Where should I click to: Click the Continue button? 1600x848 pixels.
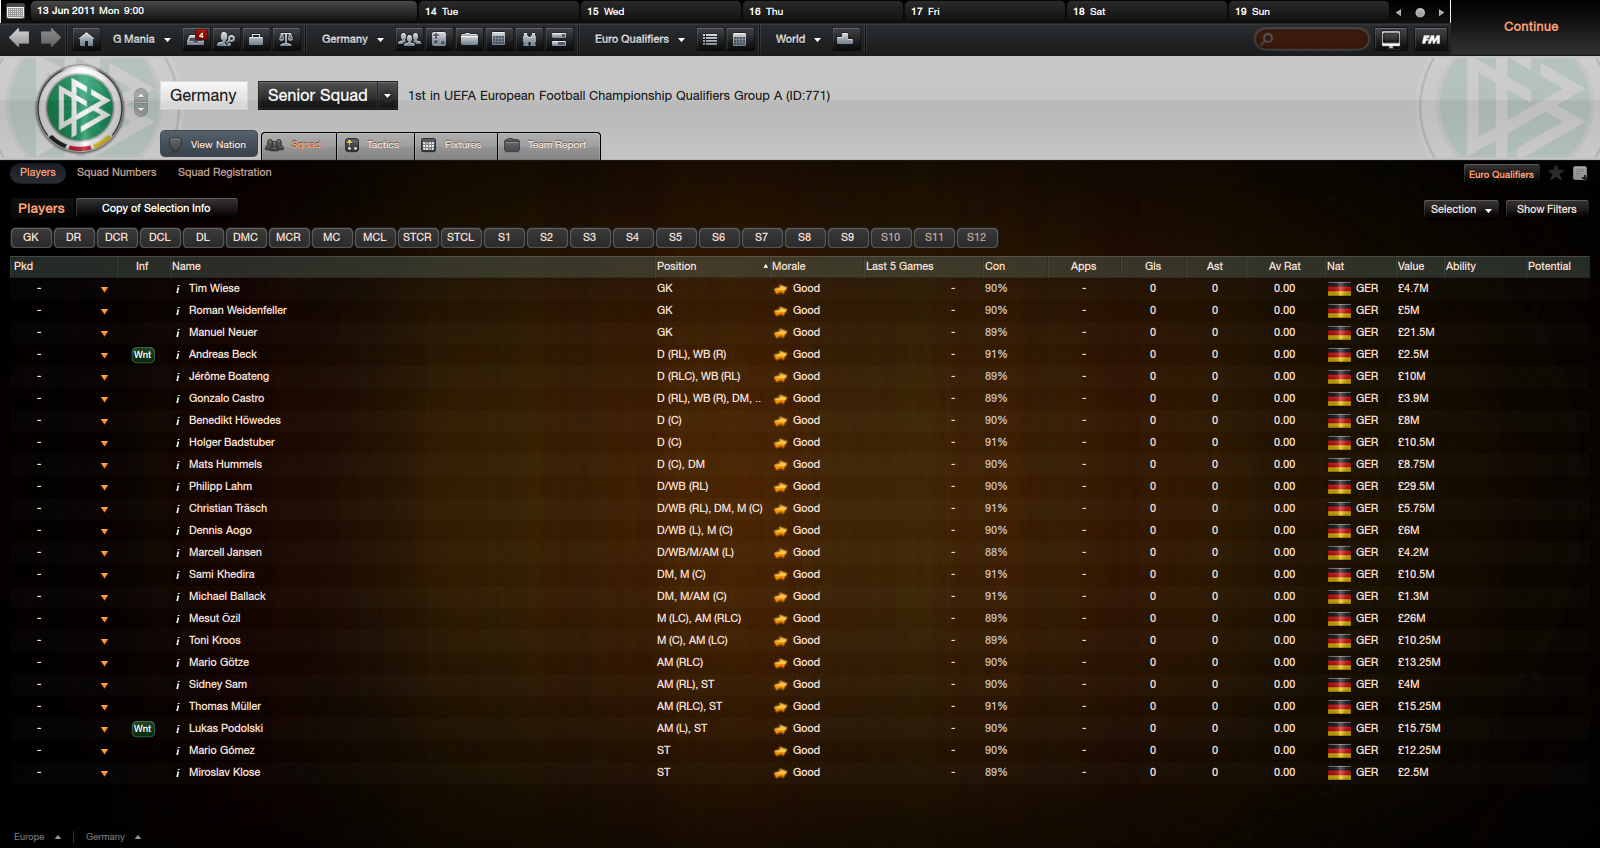(1531, 27)
